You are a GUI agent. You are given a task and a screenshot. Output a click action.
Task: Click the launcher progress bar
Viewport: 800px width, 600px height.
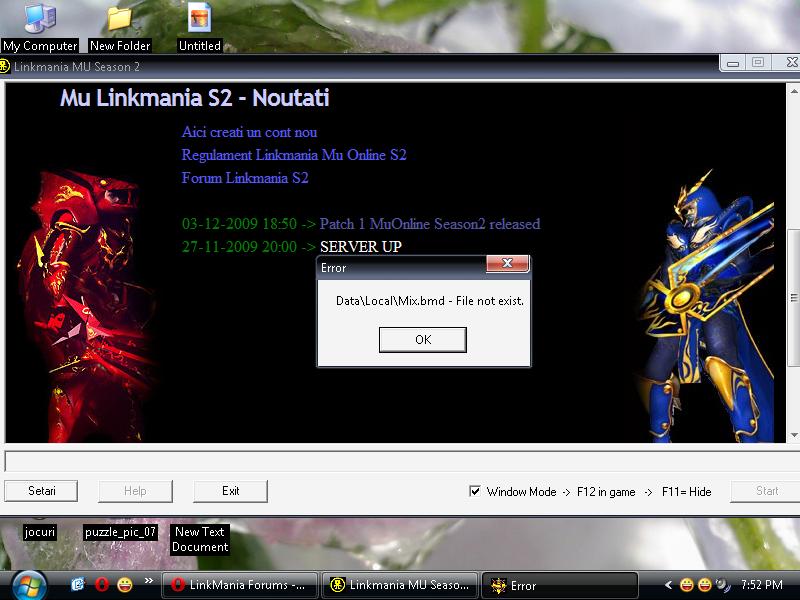[402, 461]
